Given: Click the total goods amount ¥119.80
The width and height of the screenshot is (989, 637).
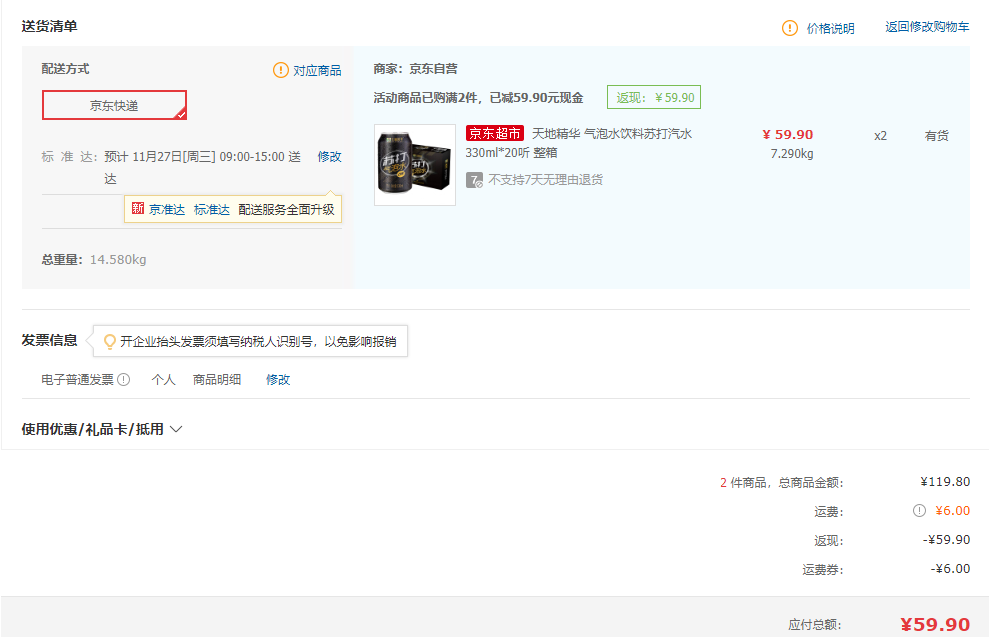Looking at the screenshot, I should [x=945, y=482].
